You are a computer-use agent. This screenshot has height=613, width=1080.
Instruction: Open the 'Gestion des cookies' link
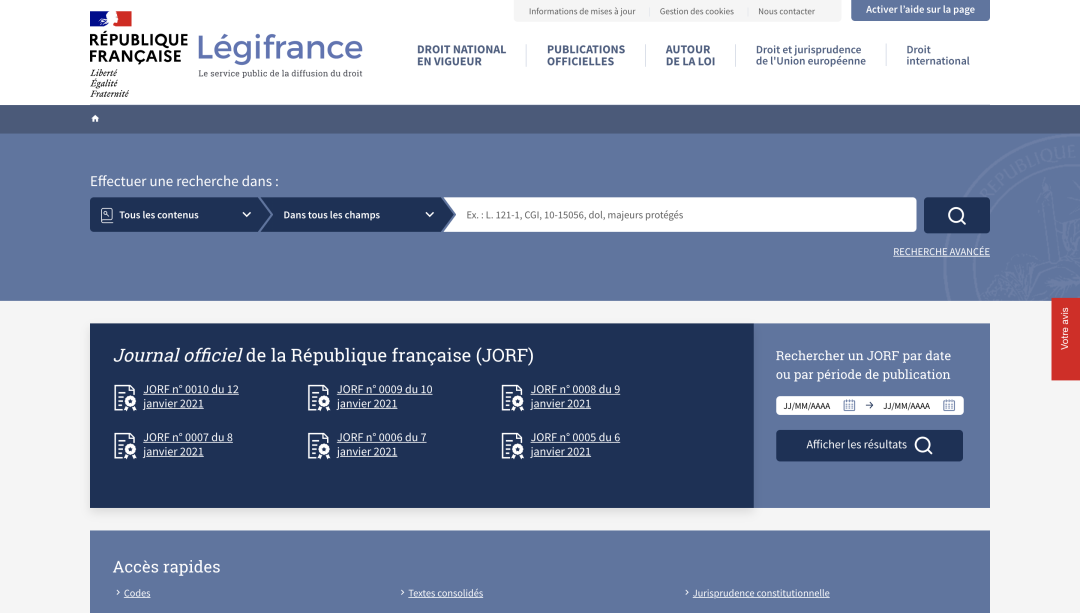tap(696, 12)
